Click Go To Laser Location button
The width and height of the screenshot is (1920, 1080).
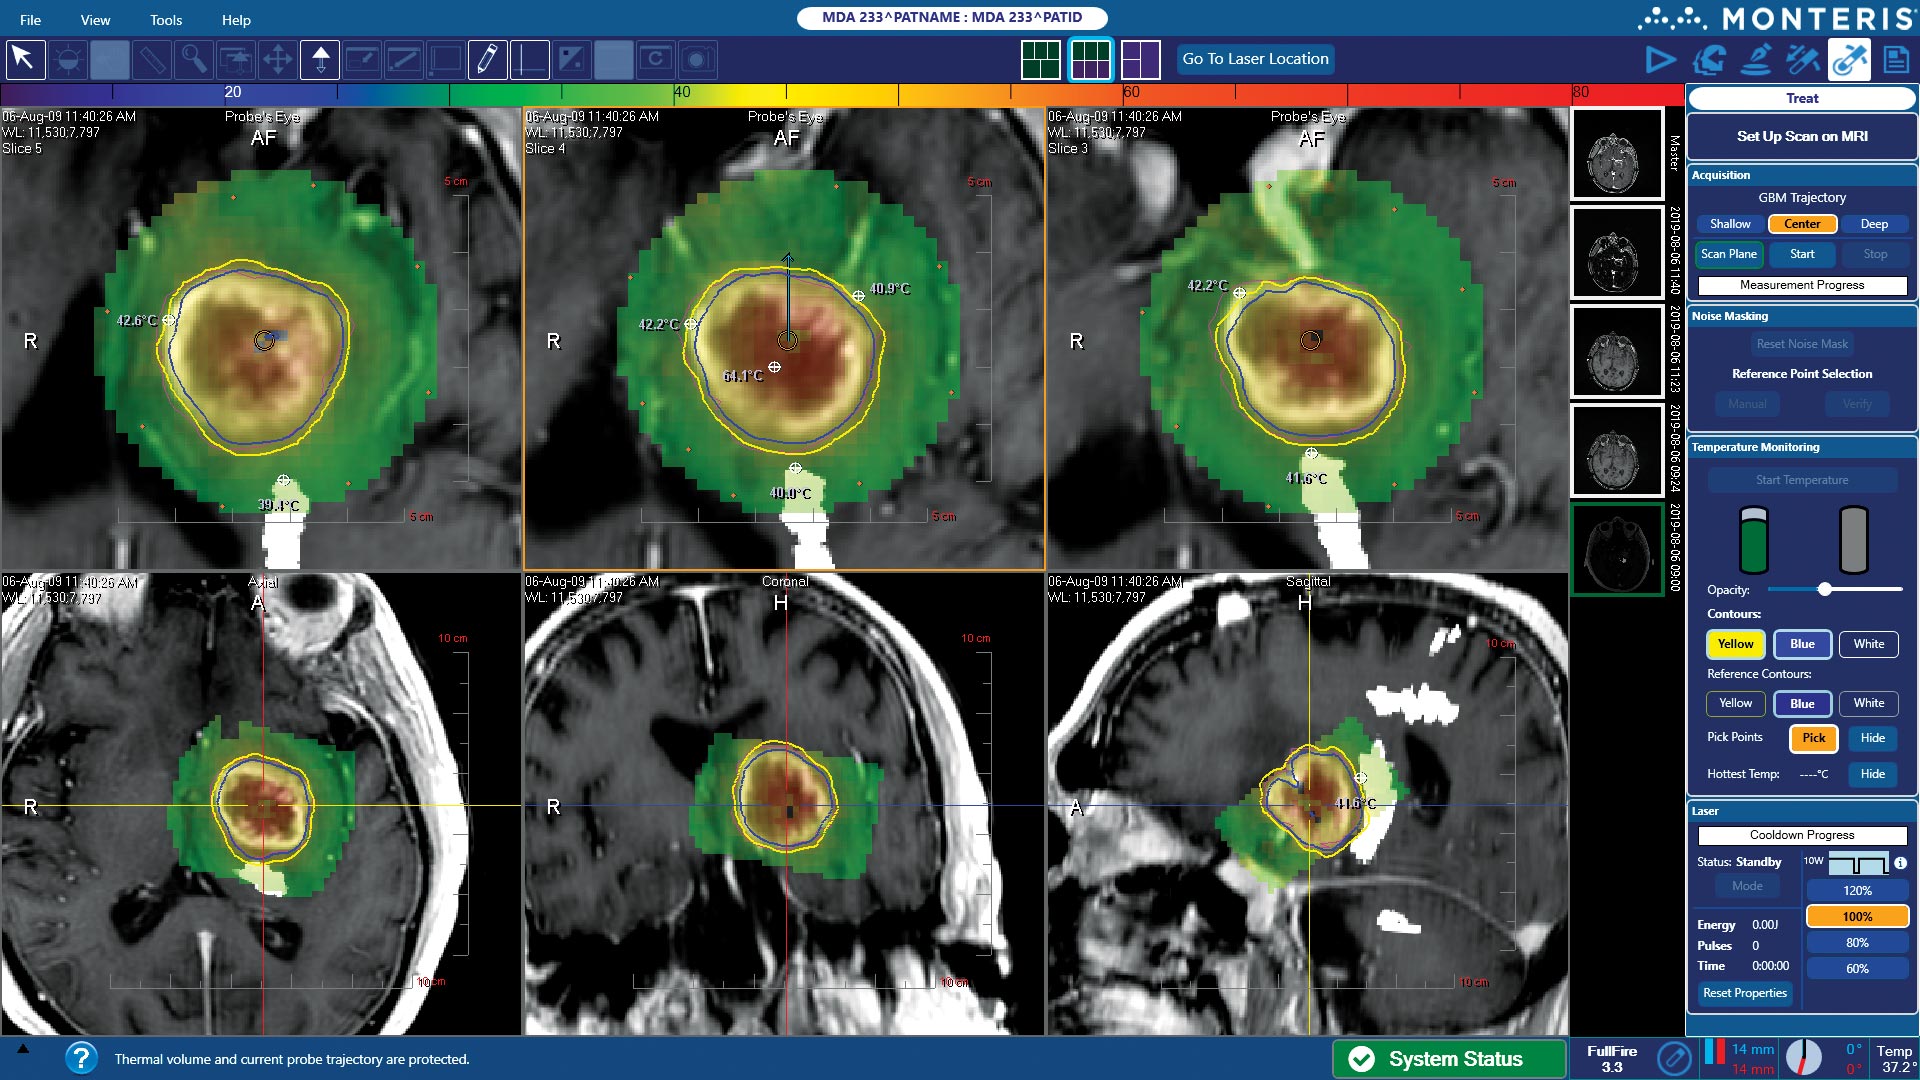[1255, 59]
